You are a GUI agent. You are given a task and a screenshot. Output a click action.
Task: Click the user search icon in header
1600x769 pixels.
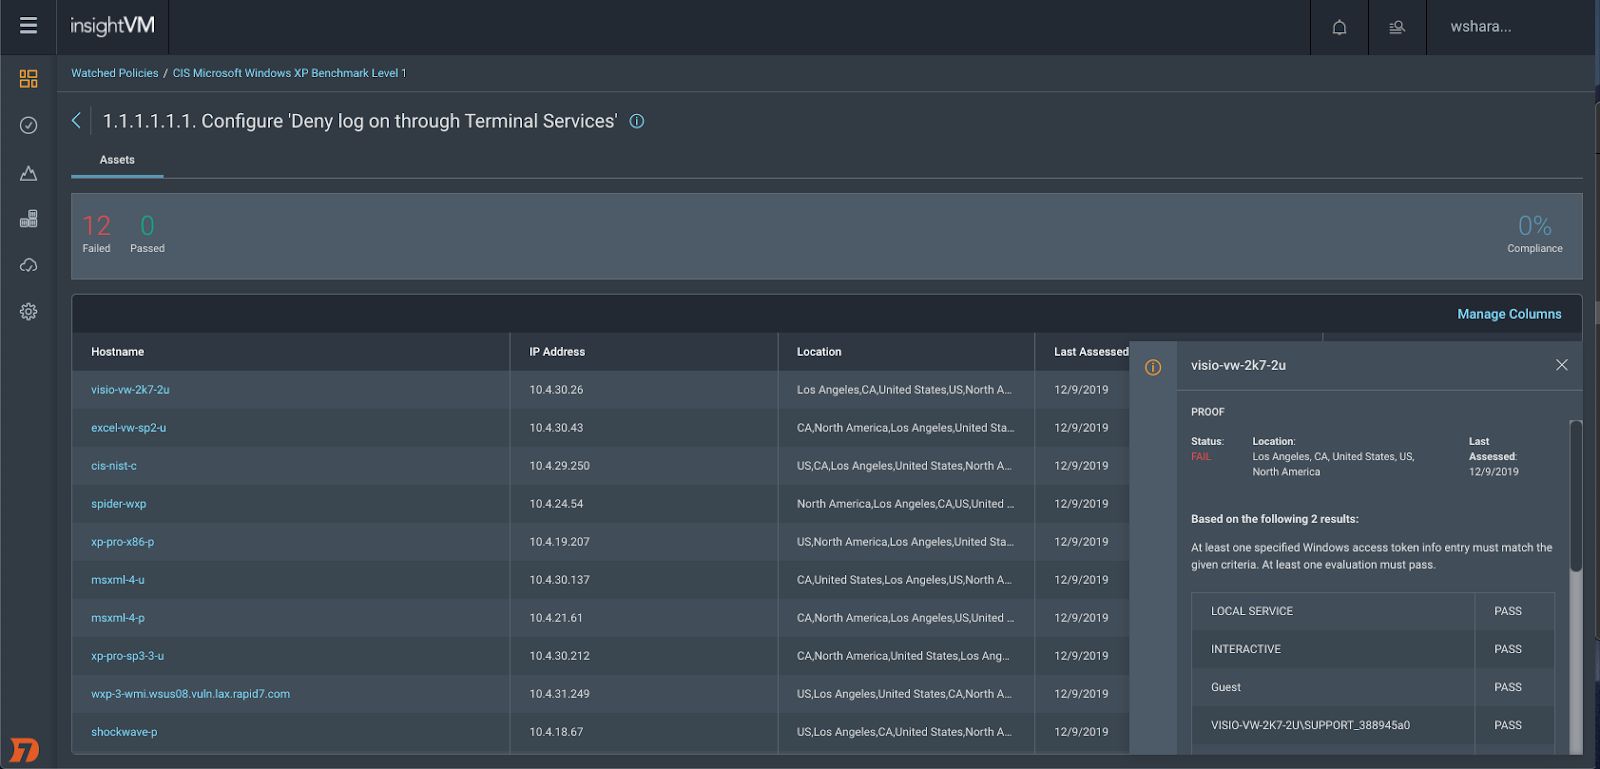1397,27
